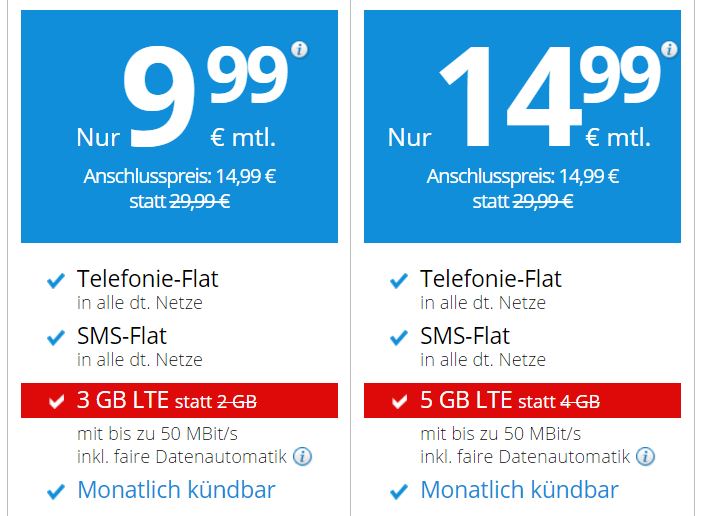Click SMS-Flat checkmark in 14,99 plan
Image resolution: width=702 pixels, height=516 pixels.
399,337
